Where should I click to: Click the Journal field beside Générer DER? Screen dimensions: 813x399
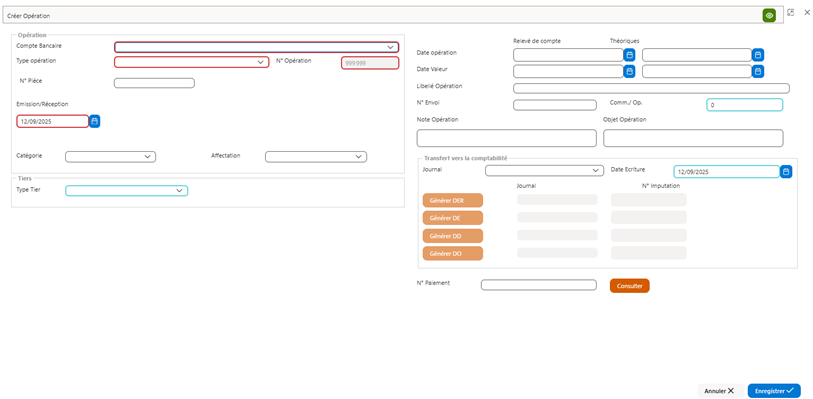point(557,200)
